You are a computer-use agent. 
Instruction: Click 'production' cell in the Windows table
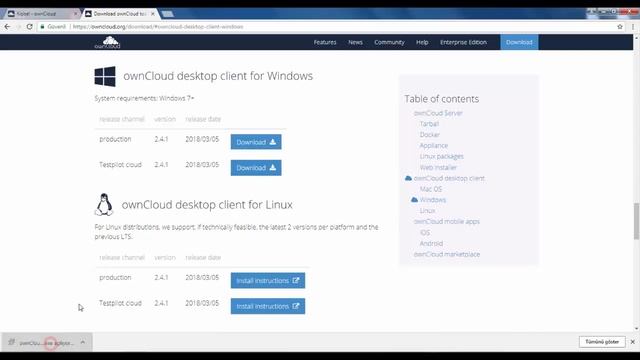click(x=115, y=139)
